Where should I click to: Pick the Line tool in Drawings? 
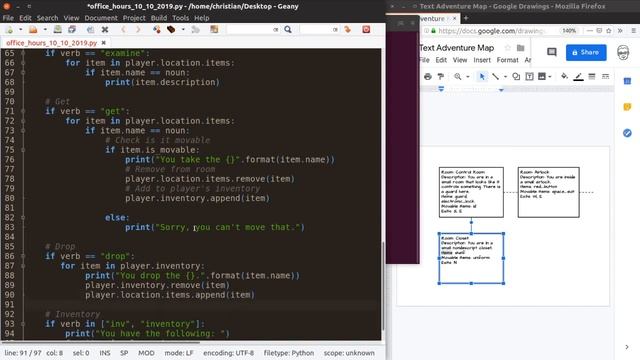click(495, 77)
